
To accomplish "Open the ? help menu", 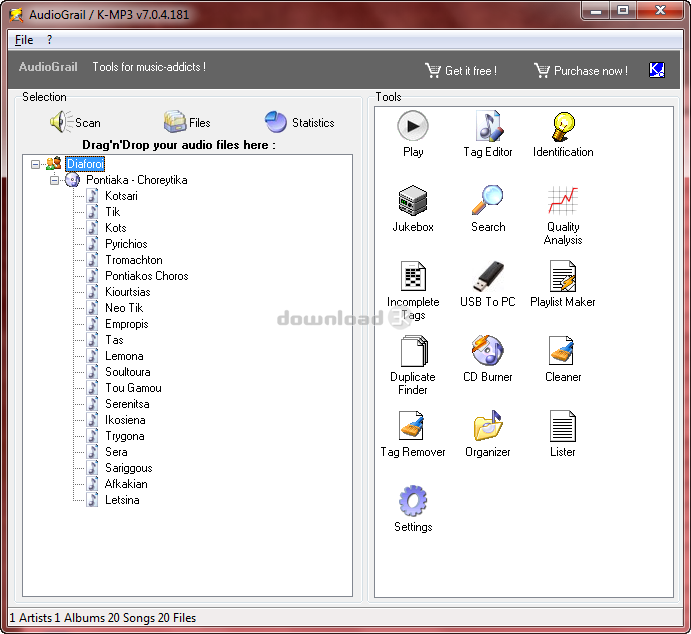I will tap(49, 40).
